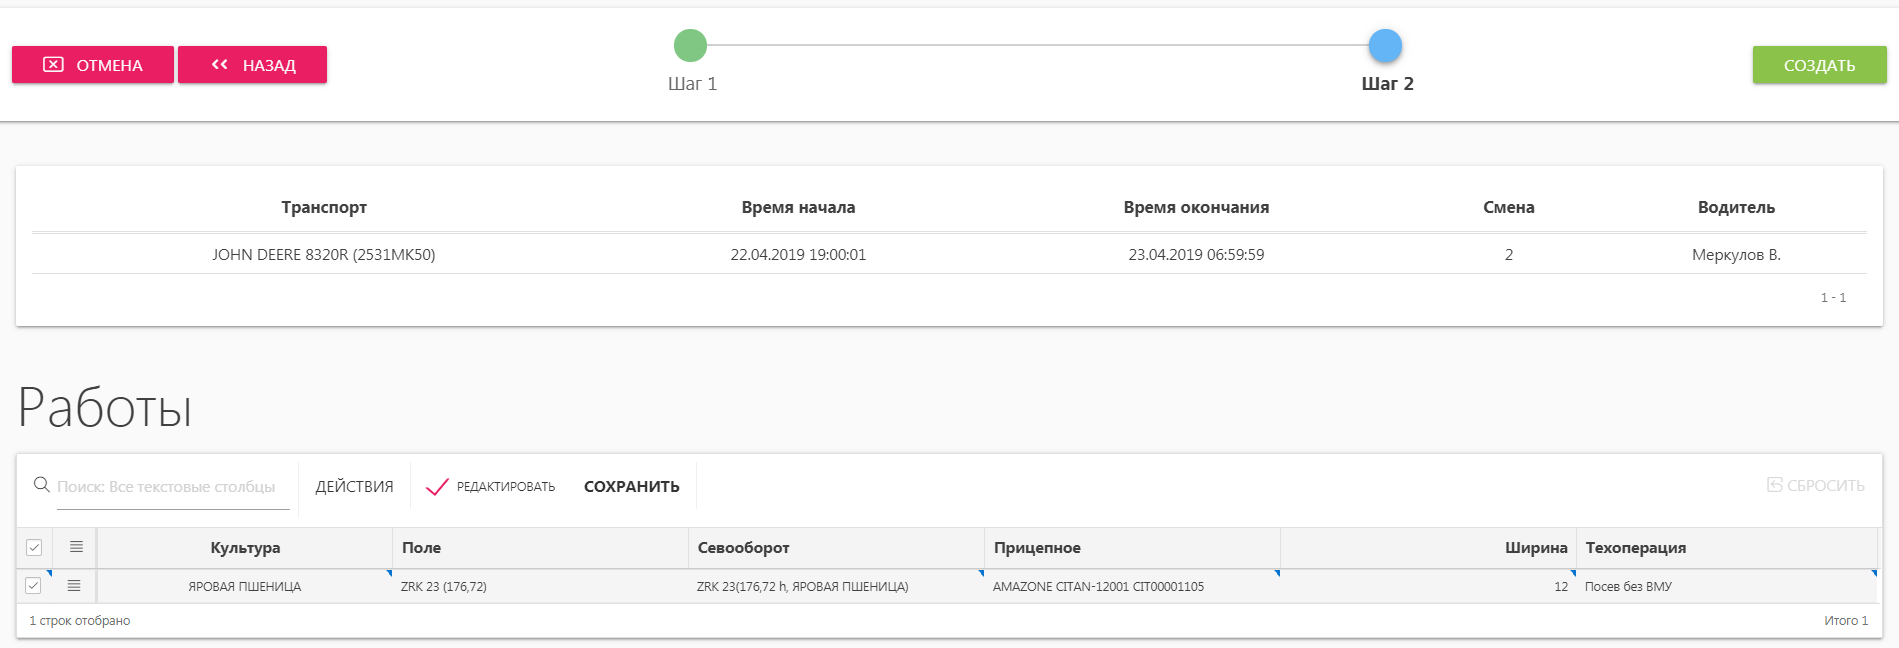Click the end time 23.04.2019 06:59:59
Viewport: 1899px width, 648px height.
coord(1196,255)
